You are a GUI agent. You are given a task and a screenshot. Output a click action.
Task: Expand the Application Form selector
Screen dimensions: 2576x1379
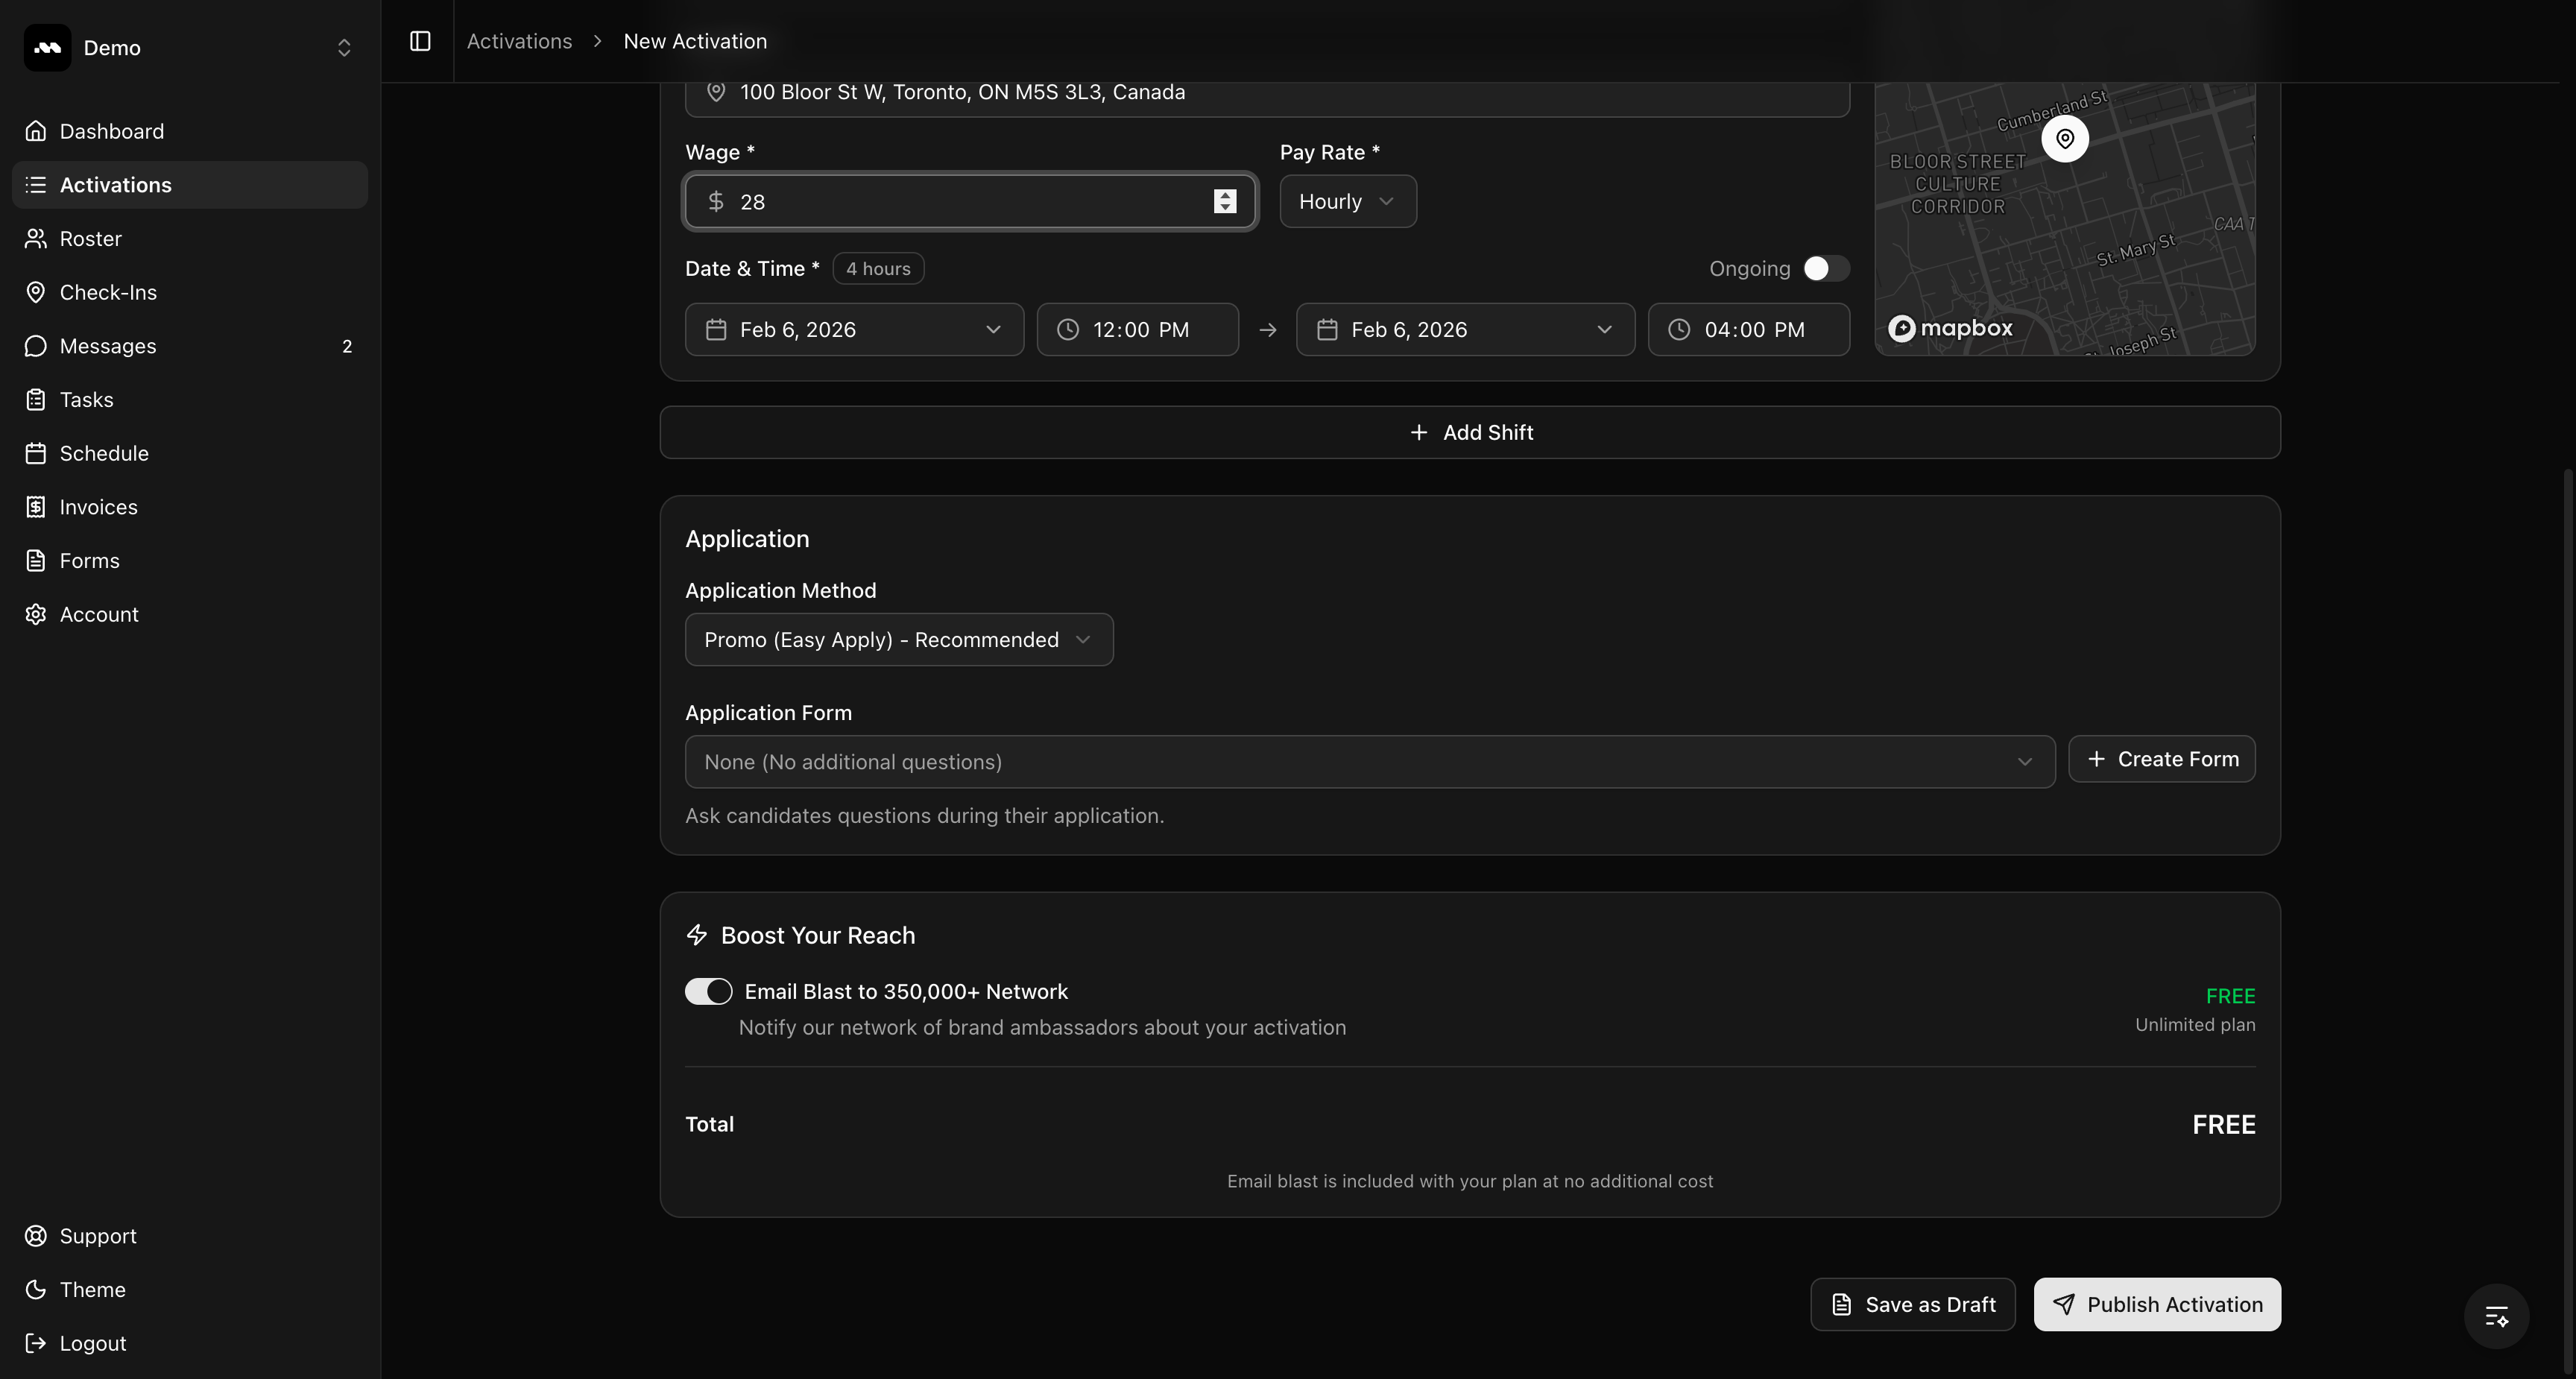(x=1370, y=761)
